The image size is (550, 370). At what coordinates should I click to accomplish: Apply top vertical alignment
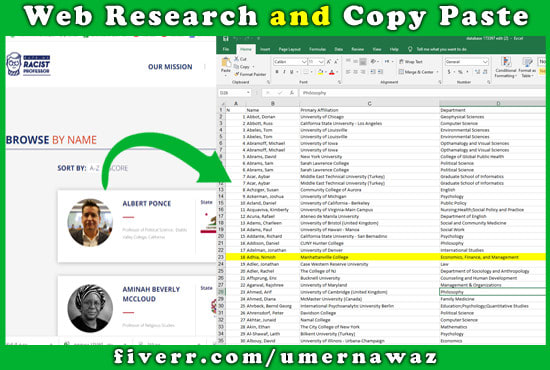[348, 61]
